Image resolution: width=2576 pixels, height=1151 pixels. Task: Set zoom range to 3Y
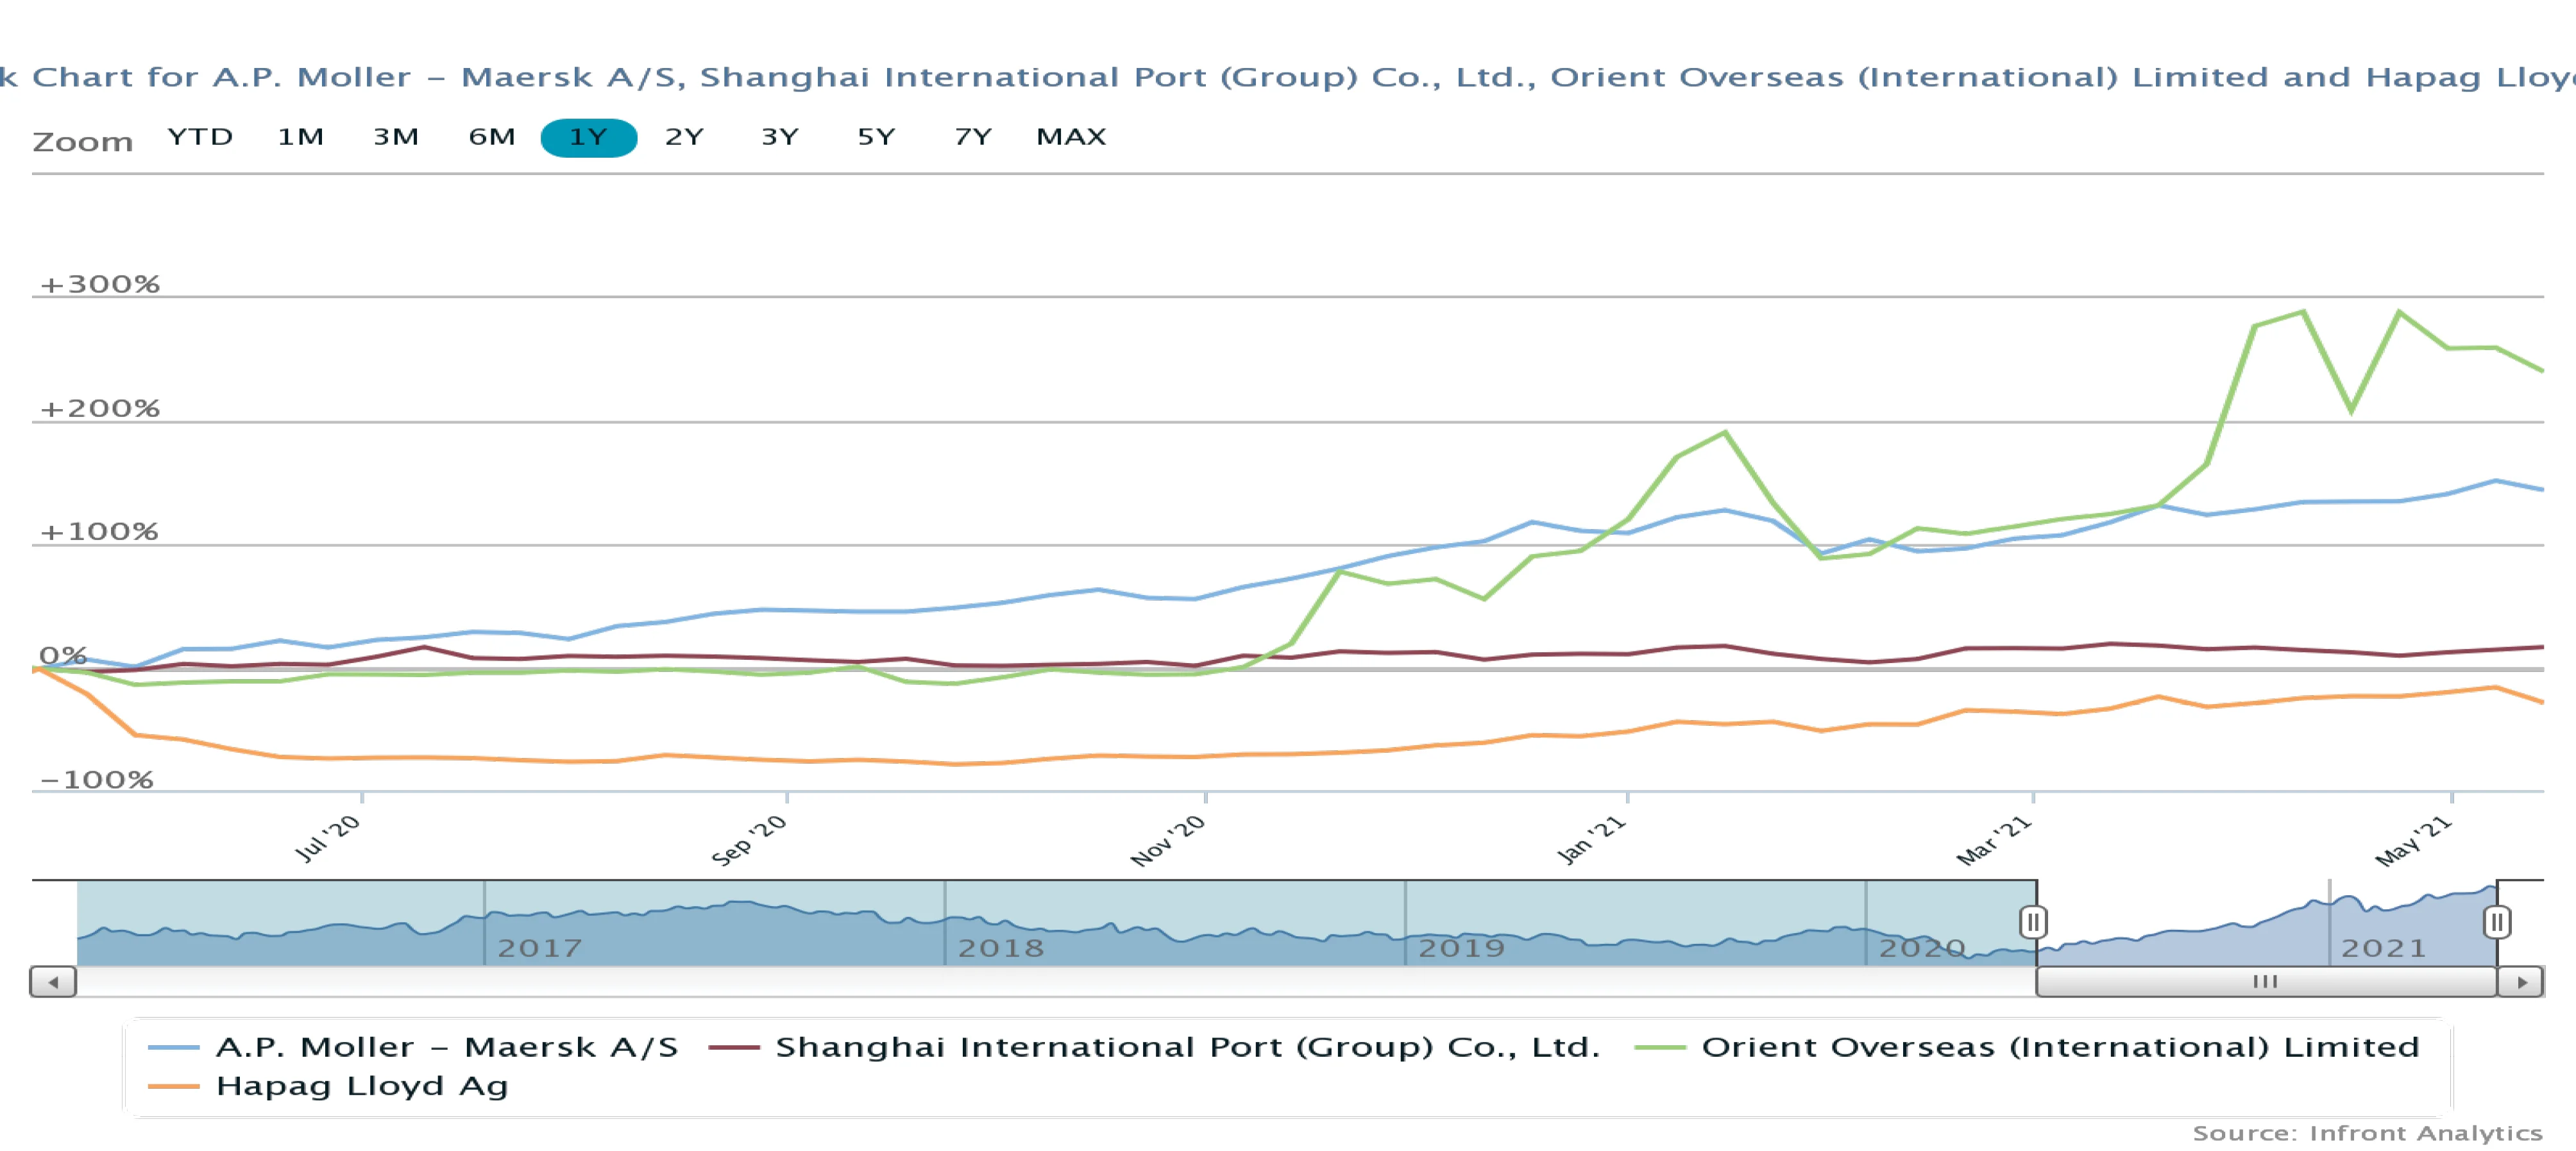tap(780, 137)
